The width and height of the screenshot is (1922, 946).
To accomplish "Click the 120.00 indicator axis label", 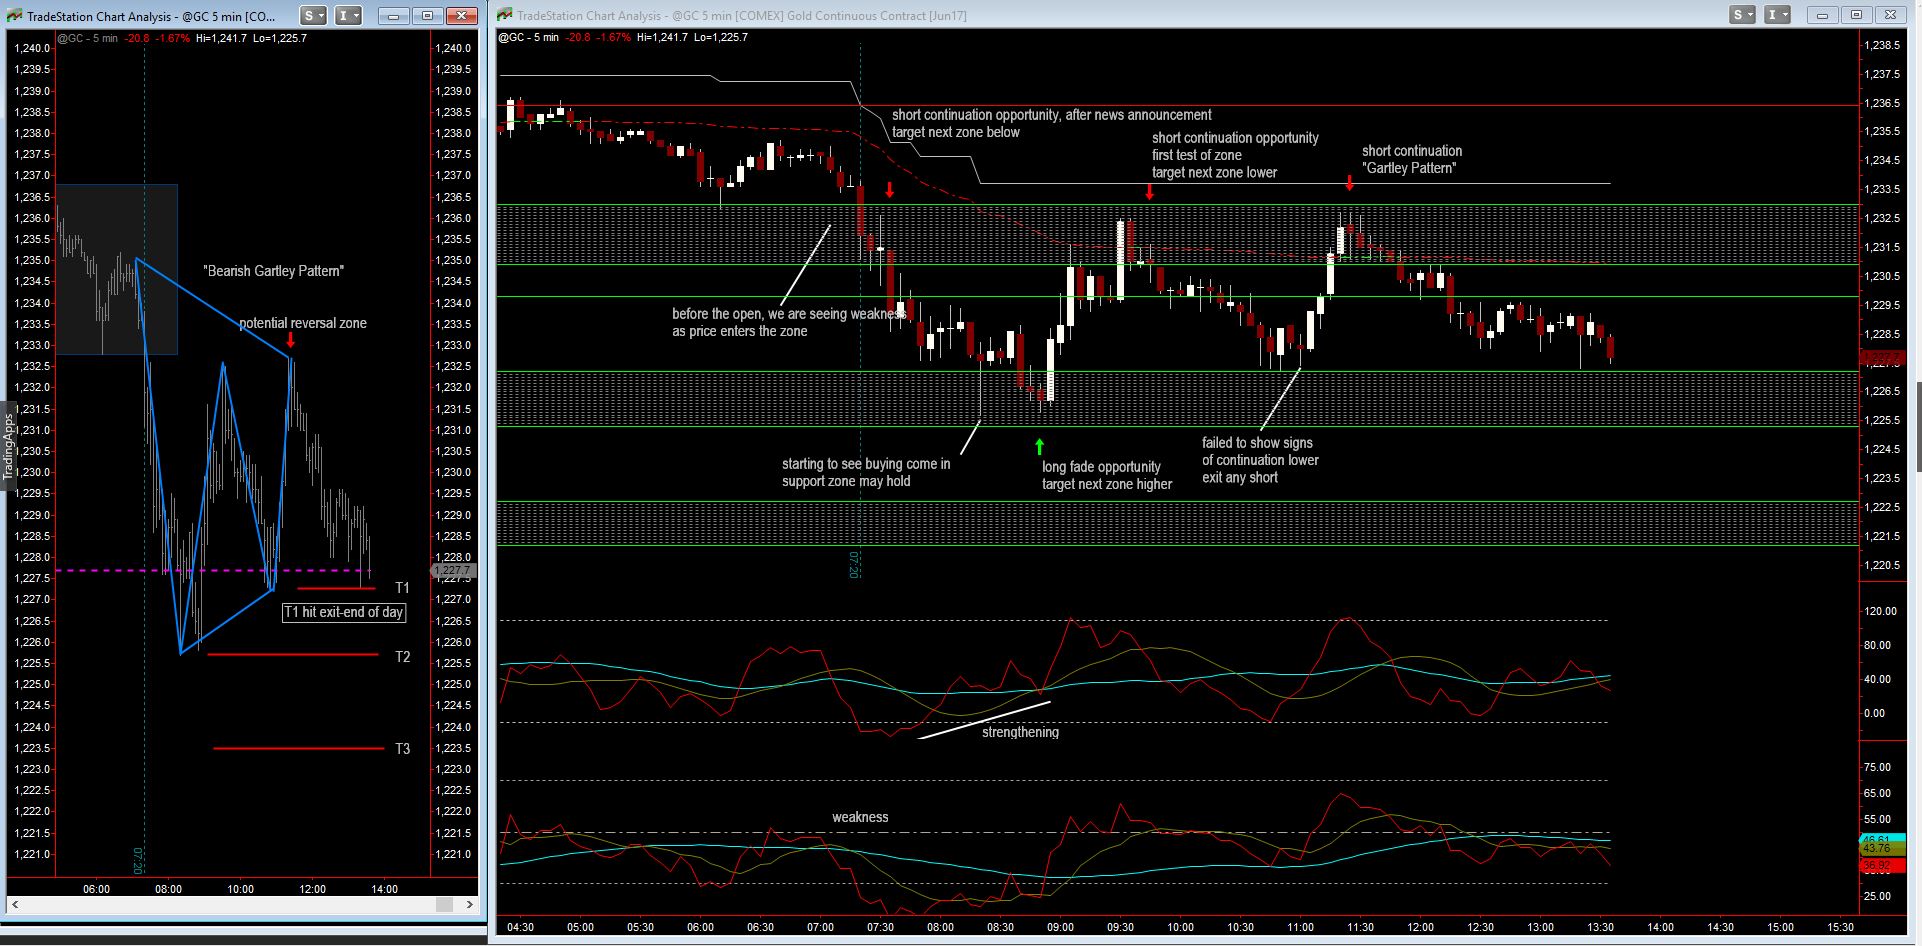I will (x=1882, y=611).
